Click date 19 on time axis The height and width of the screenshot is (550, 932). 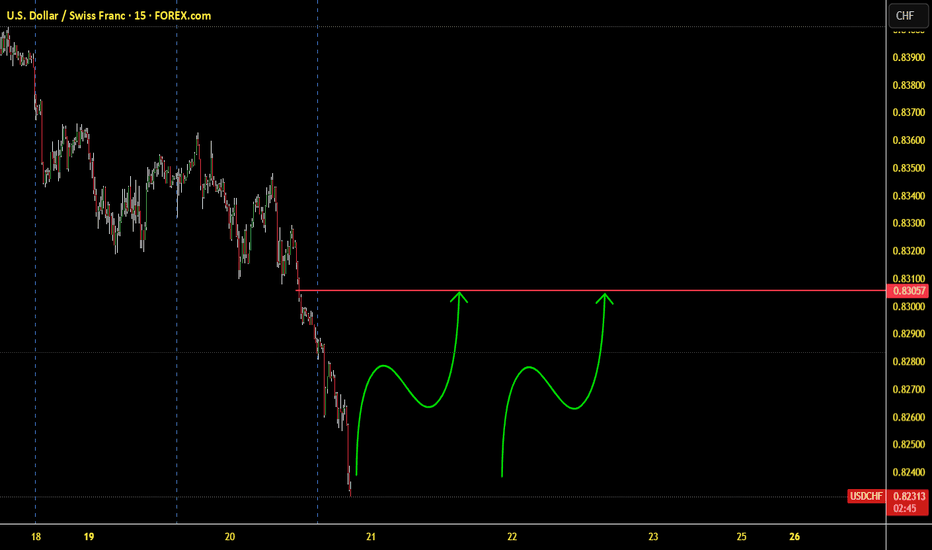pyautogui.click(x=89, y=537)
